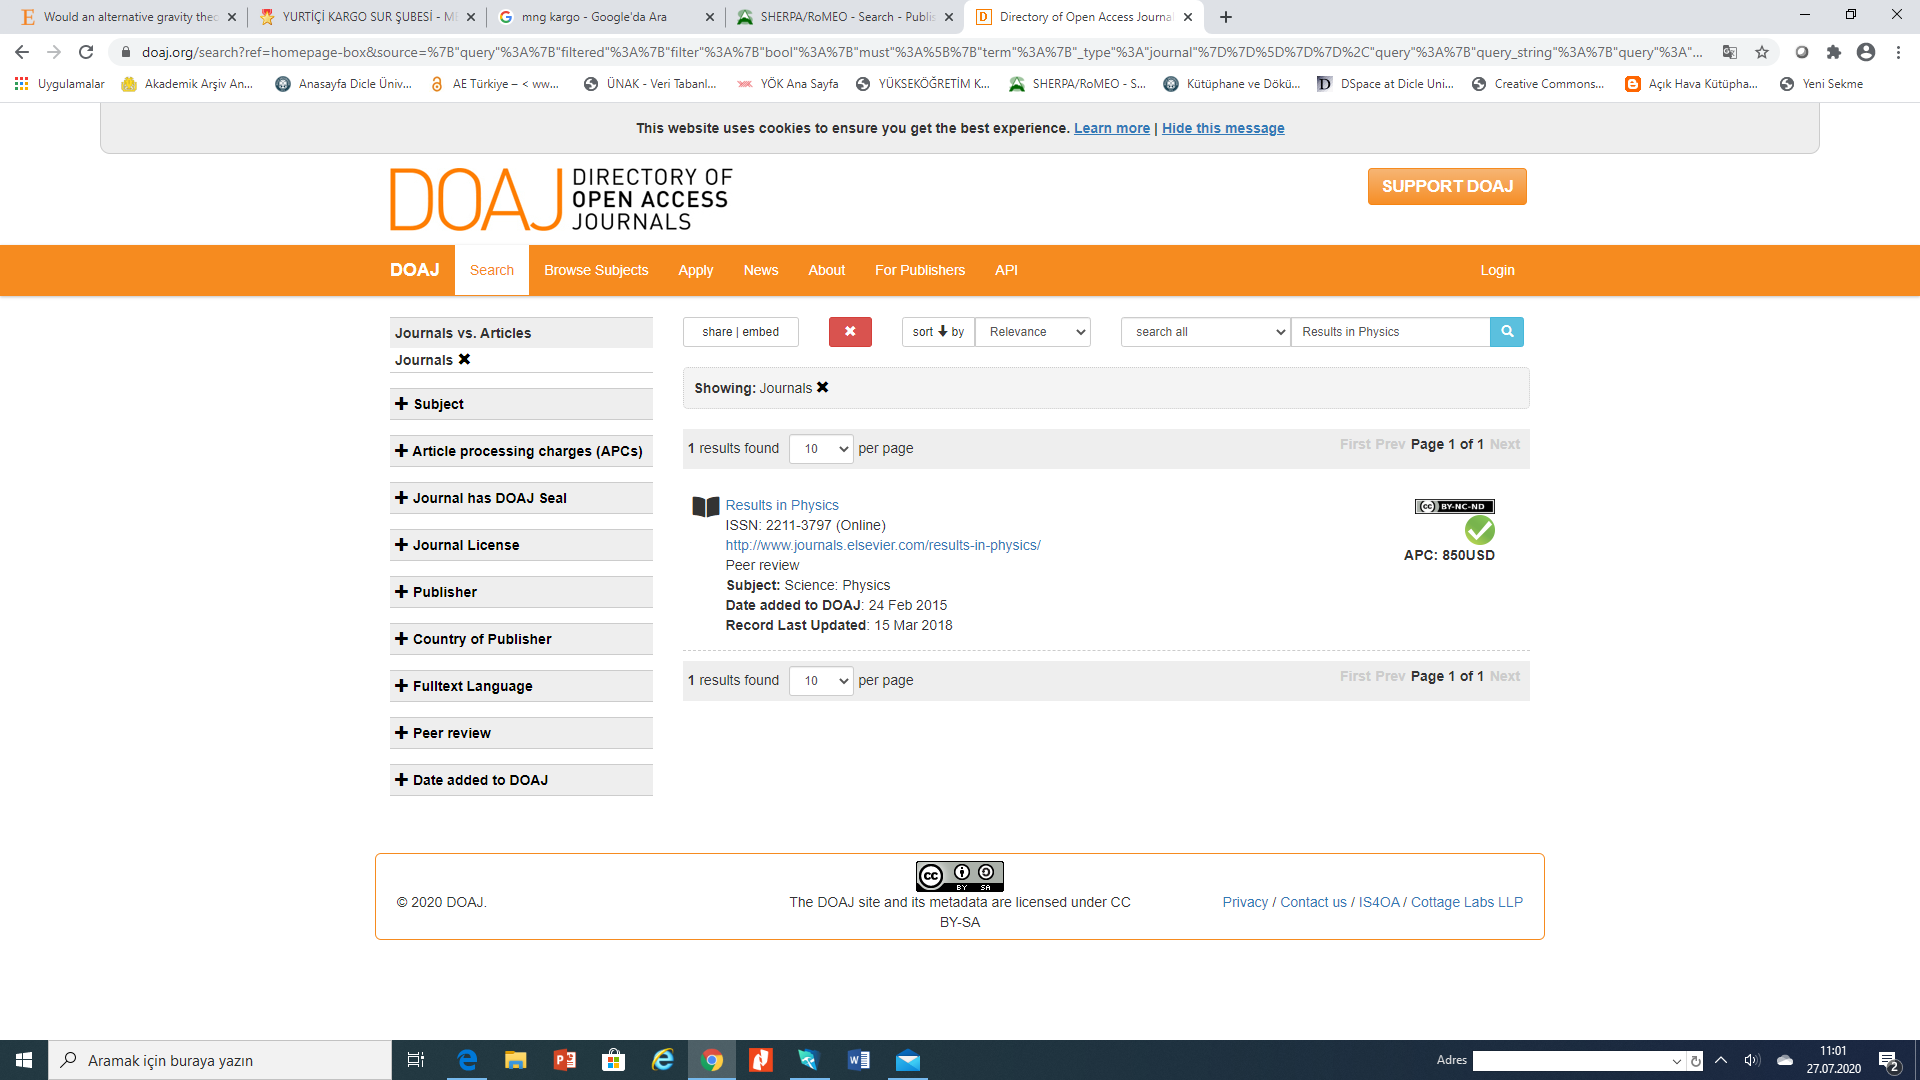
Task: Click the SUPPORT DOAJ button
Action: 1447,186
